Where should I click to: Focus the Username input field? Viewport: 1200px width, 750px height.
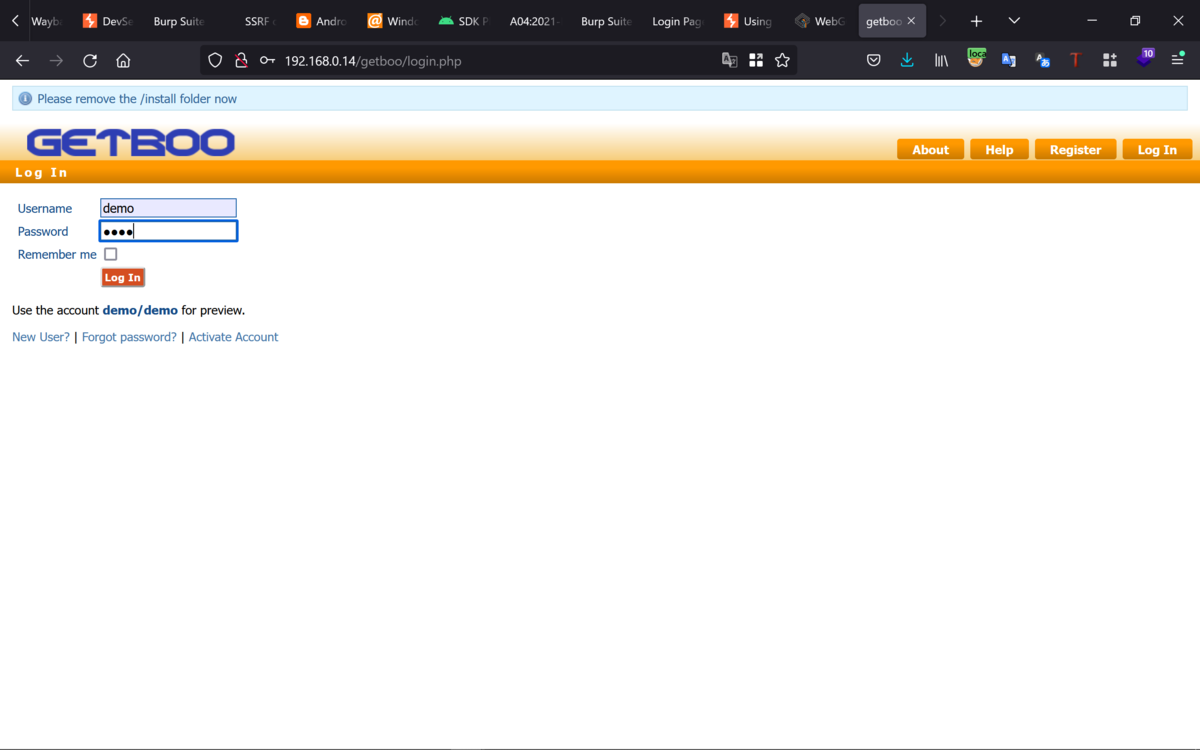pos(168,208)
